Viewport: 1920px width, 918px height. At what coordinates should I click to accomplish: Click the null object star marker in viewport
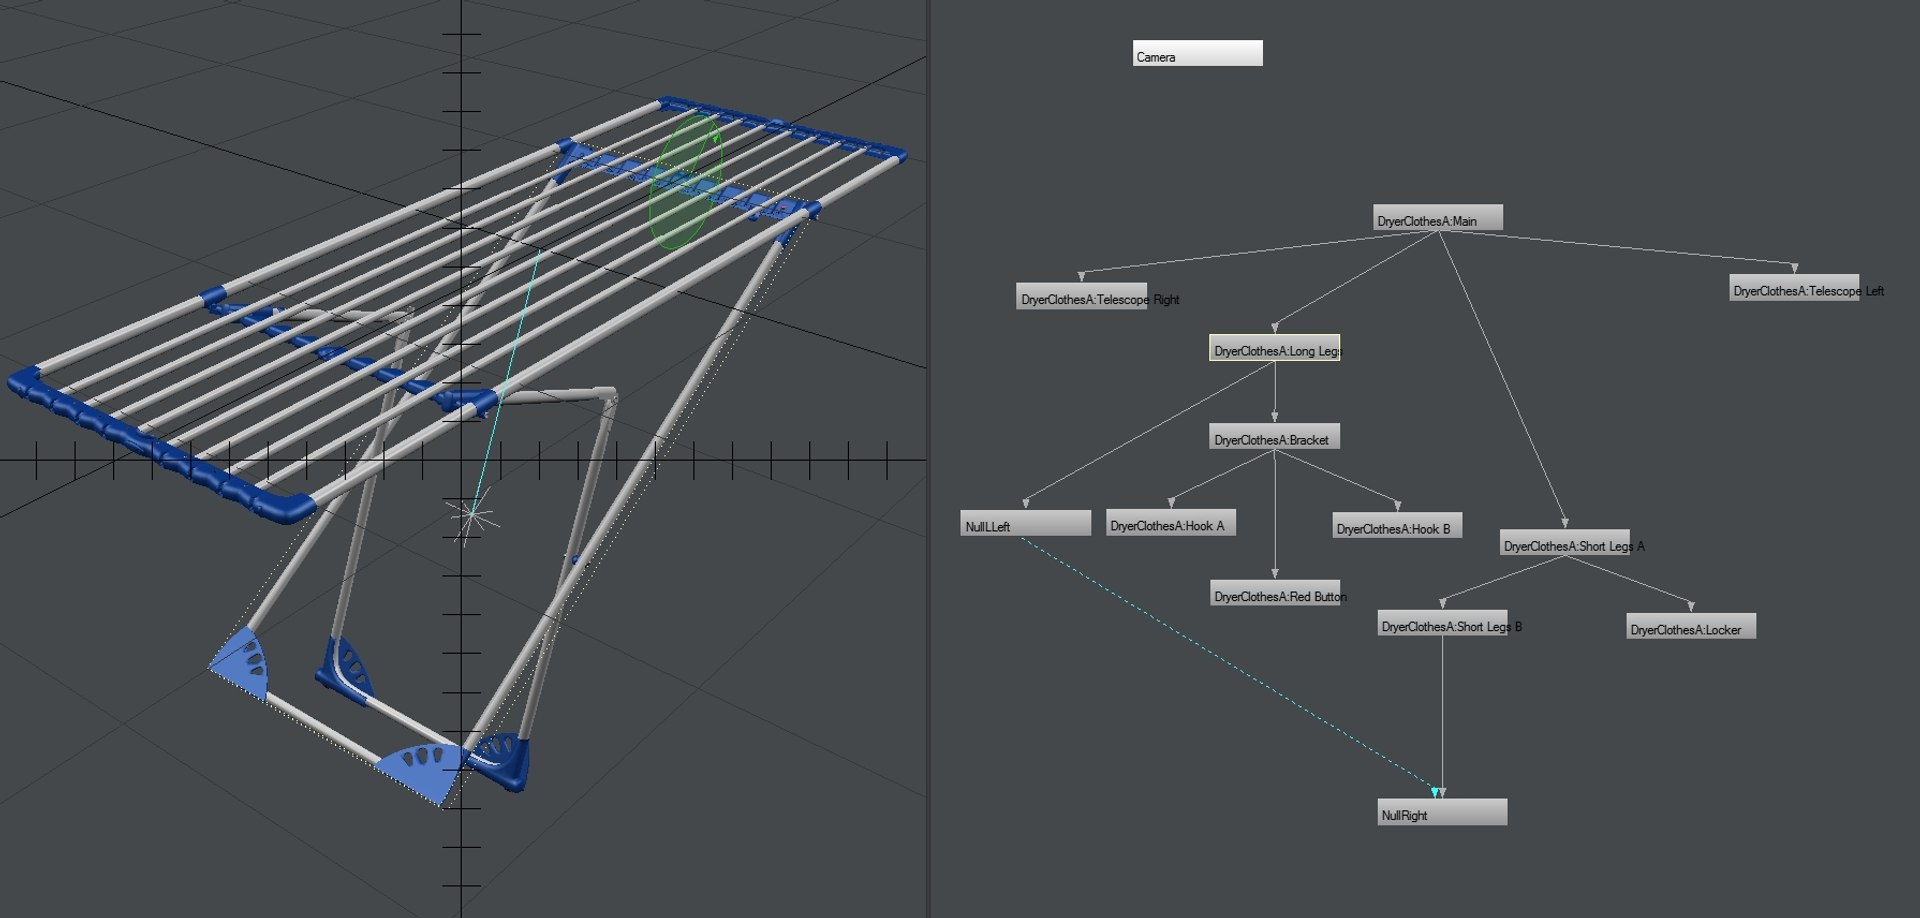click(470, 517)
